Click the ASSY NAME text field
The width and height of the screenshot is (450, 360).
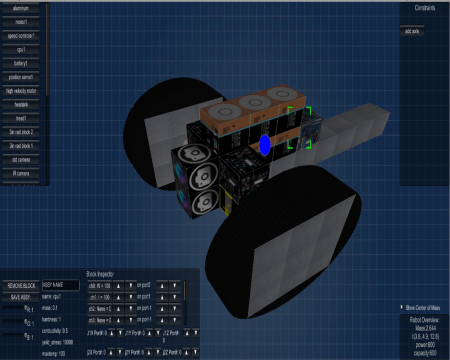coord(61,285)
